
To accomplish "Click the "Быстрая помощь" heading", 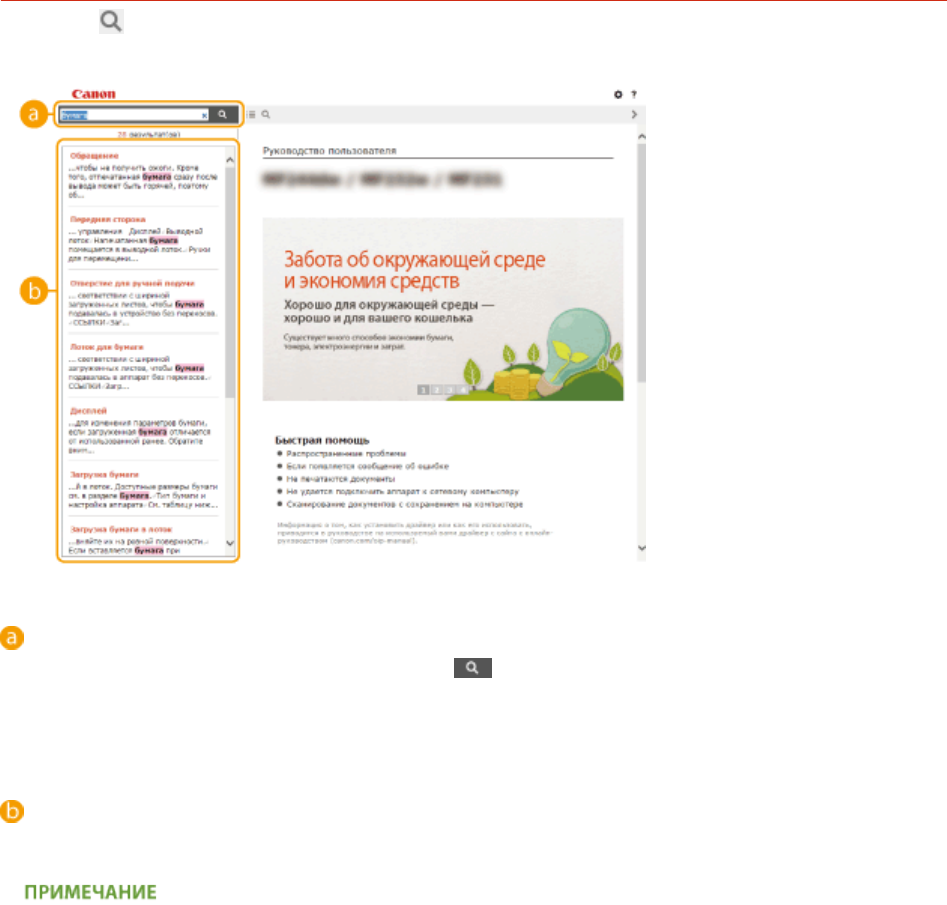I will click(x=322, y=440).
